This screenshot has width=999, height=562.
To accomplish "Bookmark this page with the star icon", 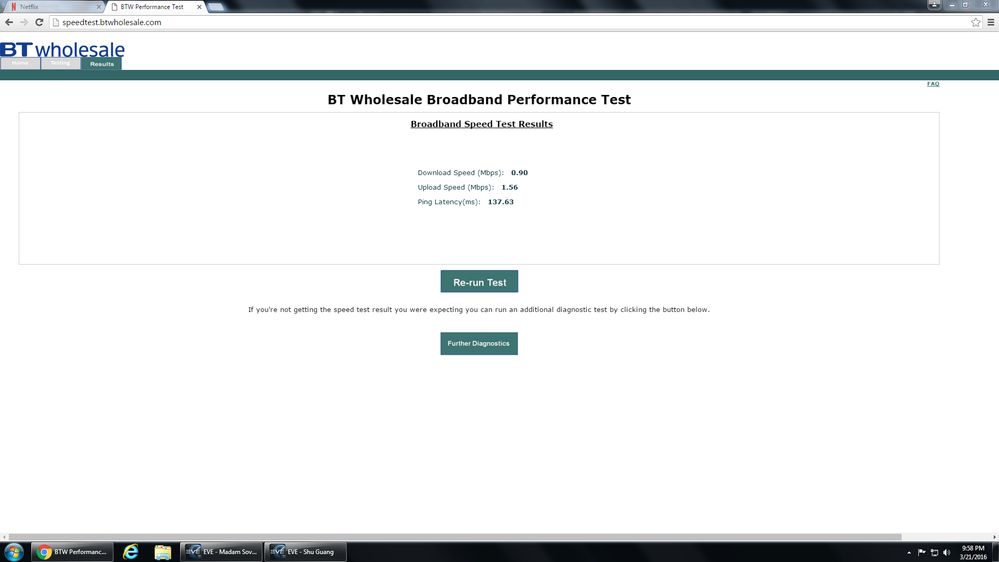I will [x=975, y=22].
